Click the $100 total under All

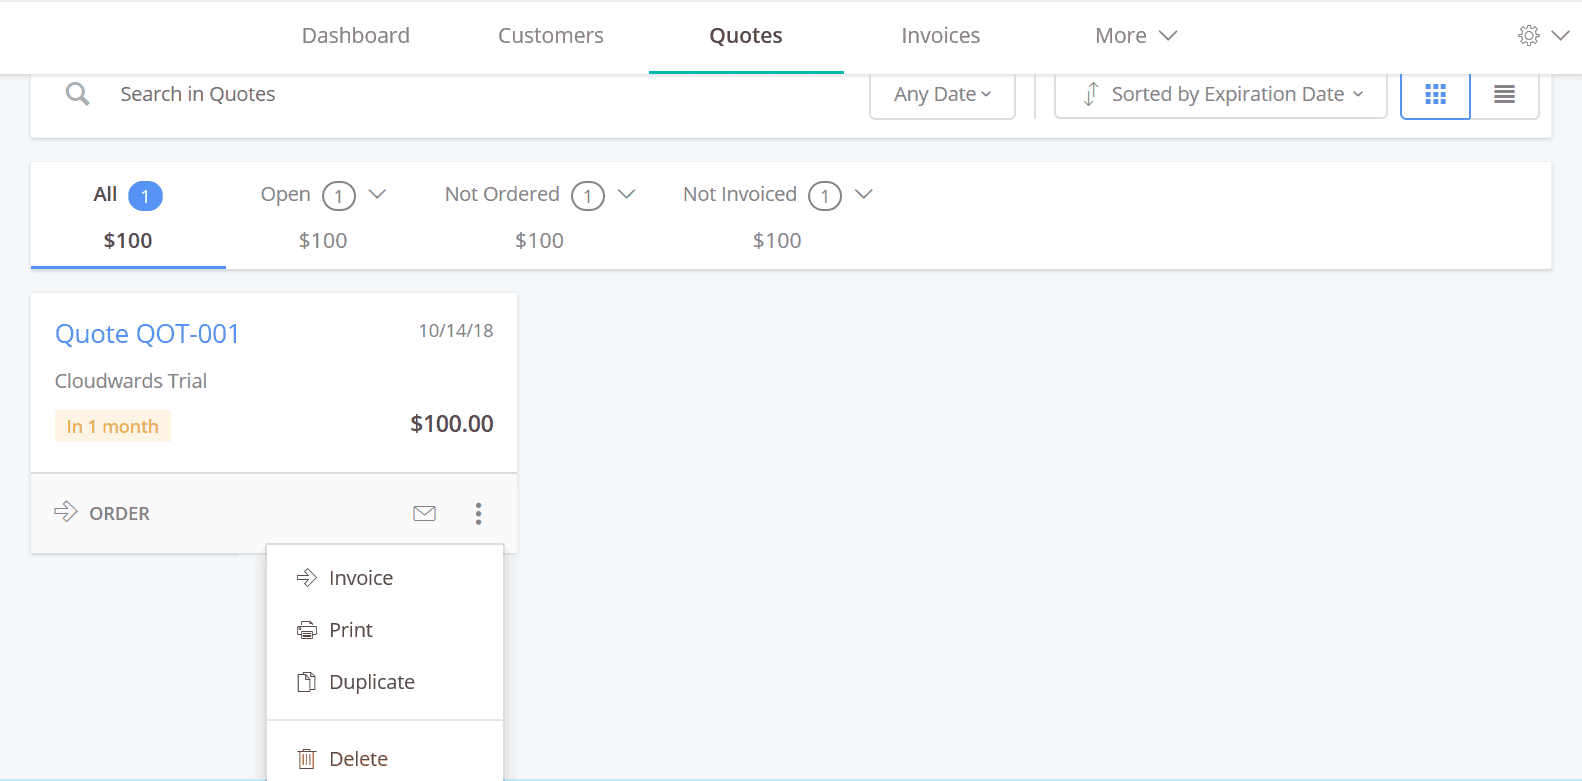(x=128, y=241)
